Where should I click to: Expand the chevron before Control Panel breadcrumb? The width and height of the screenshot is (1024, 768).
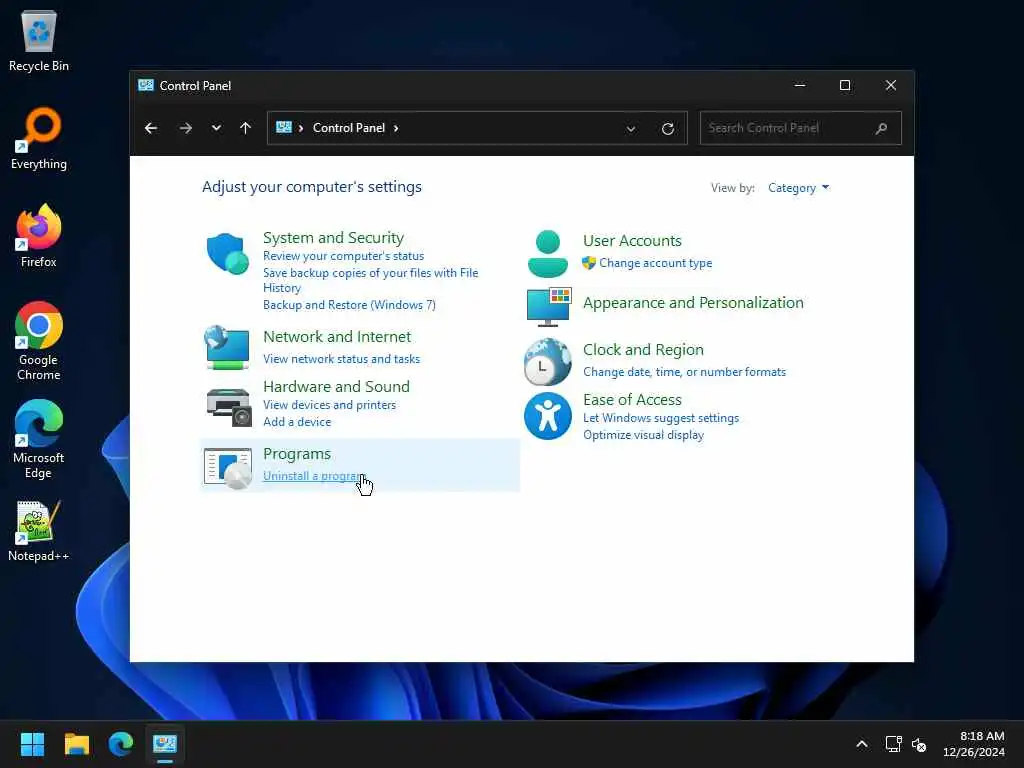click(301, 128)
